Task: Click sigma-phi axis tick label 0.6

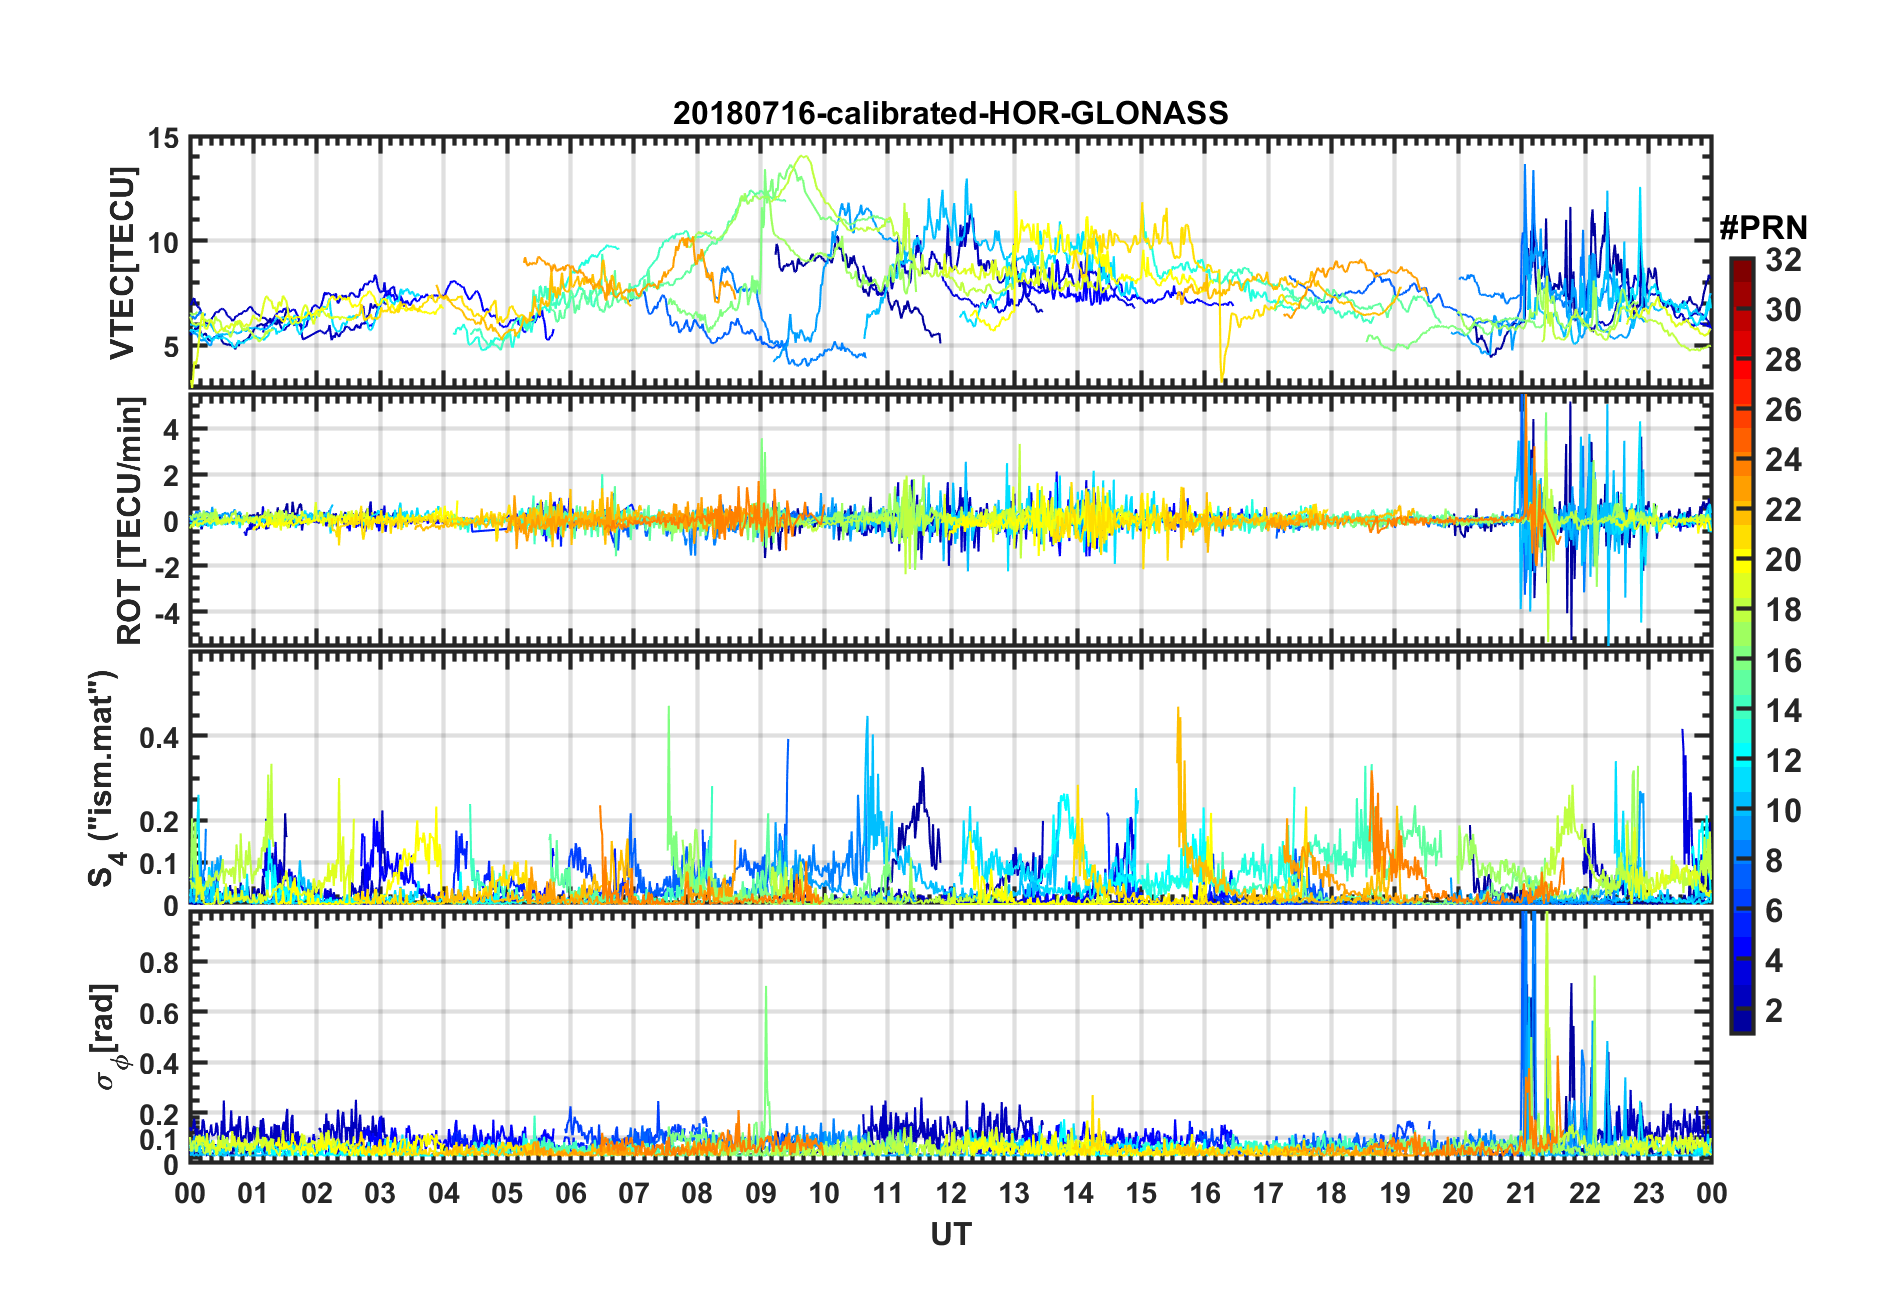Action: (x=159, y=1013)
